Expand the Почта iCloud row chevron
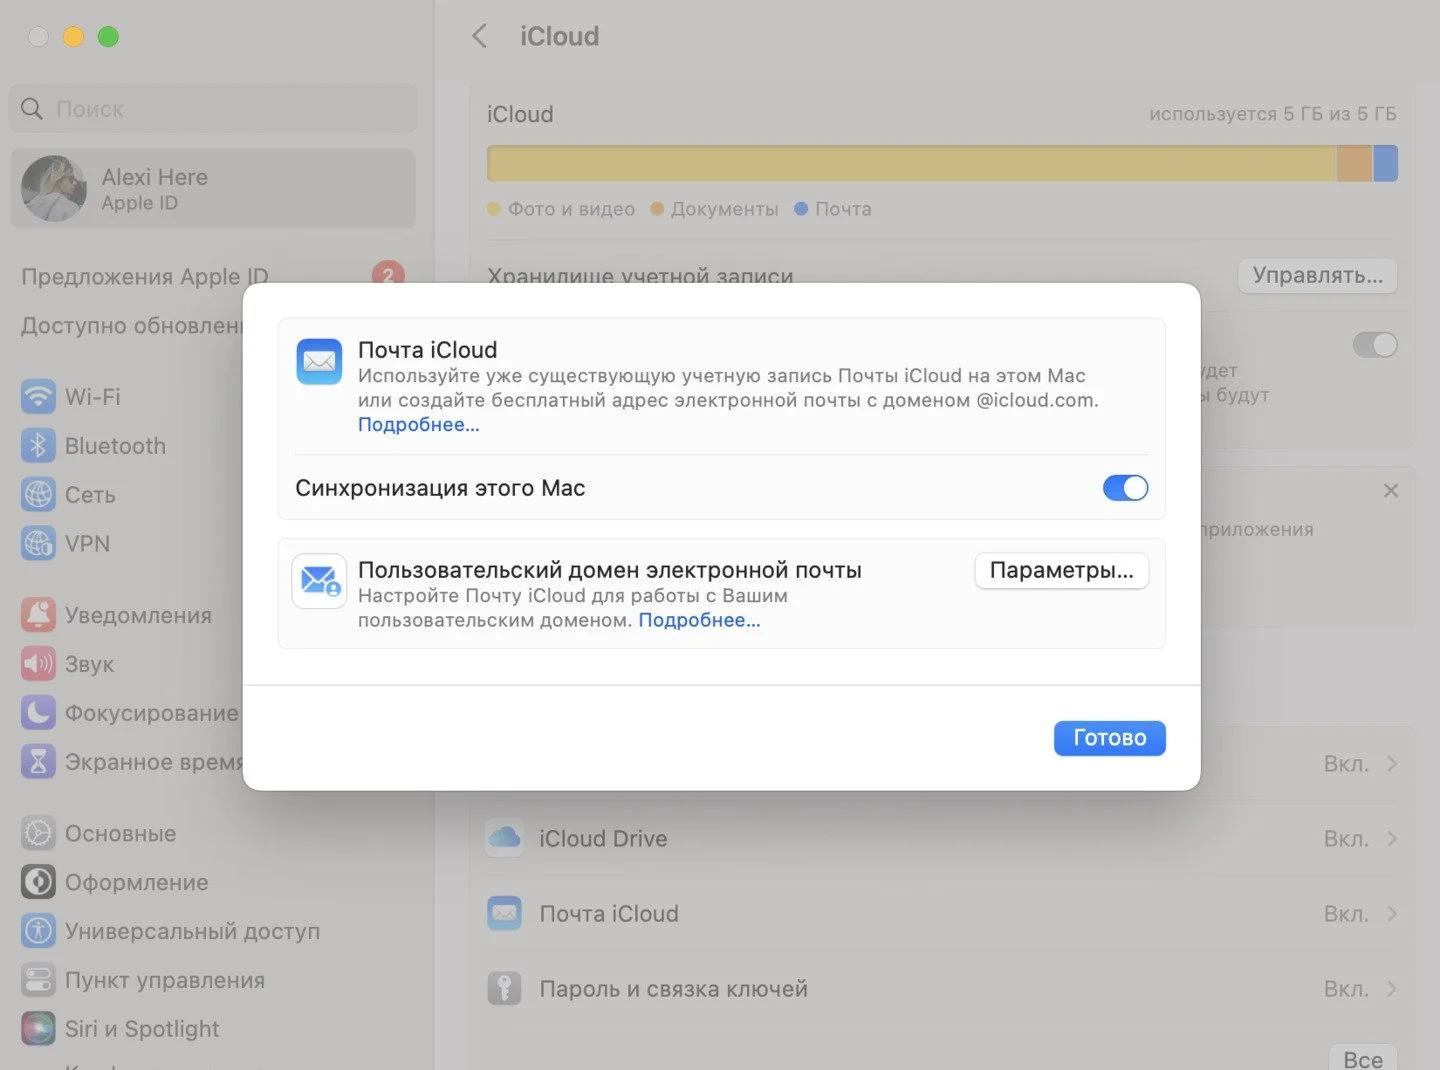 point(1392,914)
